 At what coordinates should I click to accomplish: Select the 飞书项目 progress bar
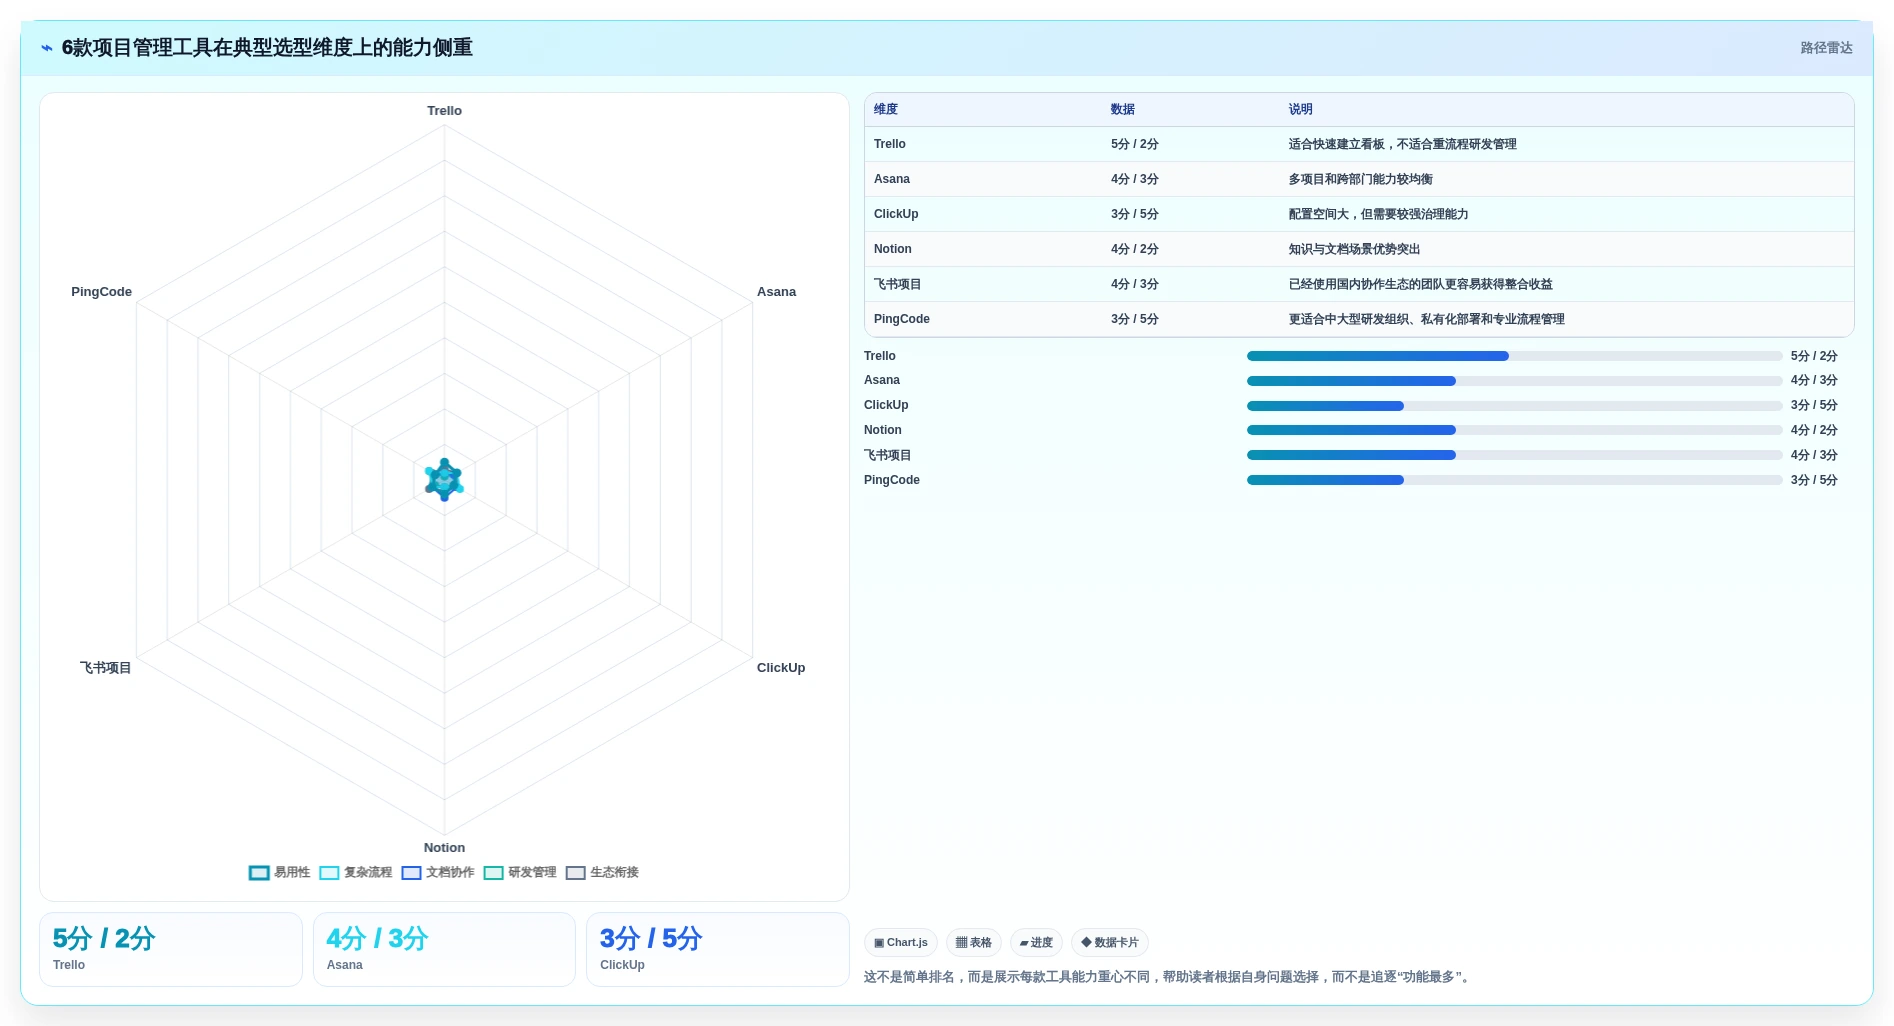(x=1514, y=455)
